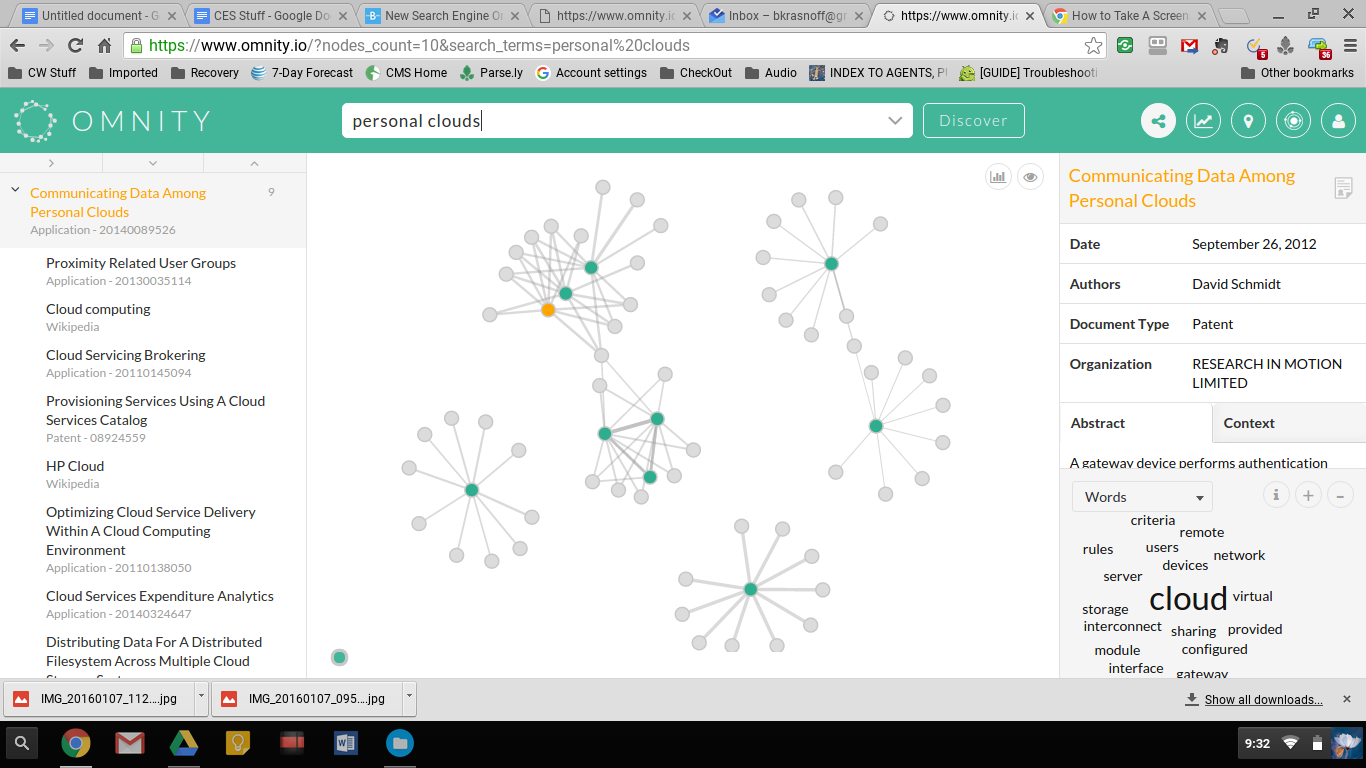This screenshot has width=1366, height=768.
Task: Open the status tray clock 9:32
Action: pos(1257,743)
